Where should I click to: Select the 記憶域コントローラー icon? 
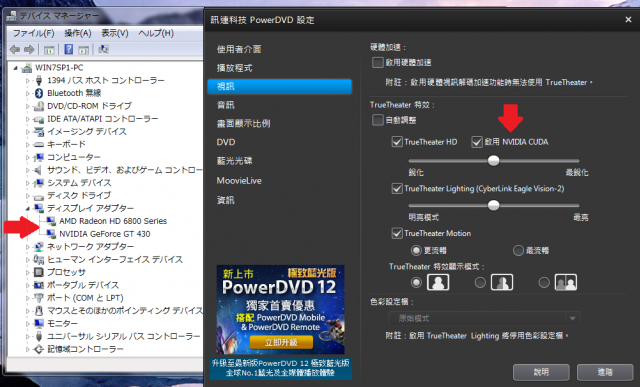39,349
